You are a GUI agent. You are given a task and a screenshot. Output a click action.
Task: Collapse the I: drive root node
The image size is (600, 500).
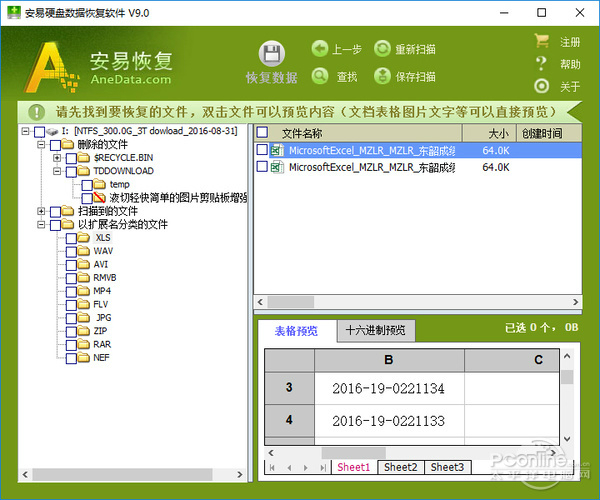[25, 131]
